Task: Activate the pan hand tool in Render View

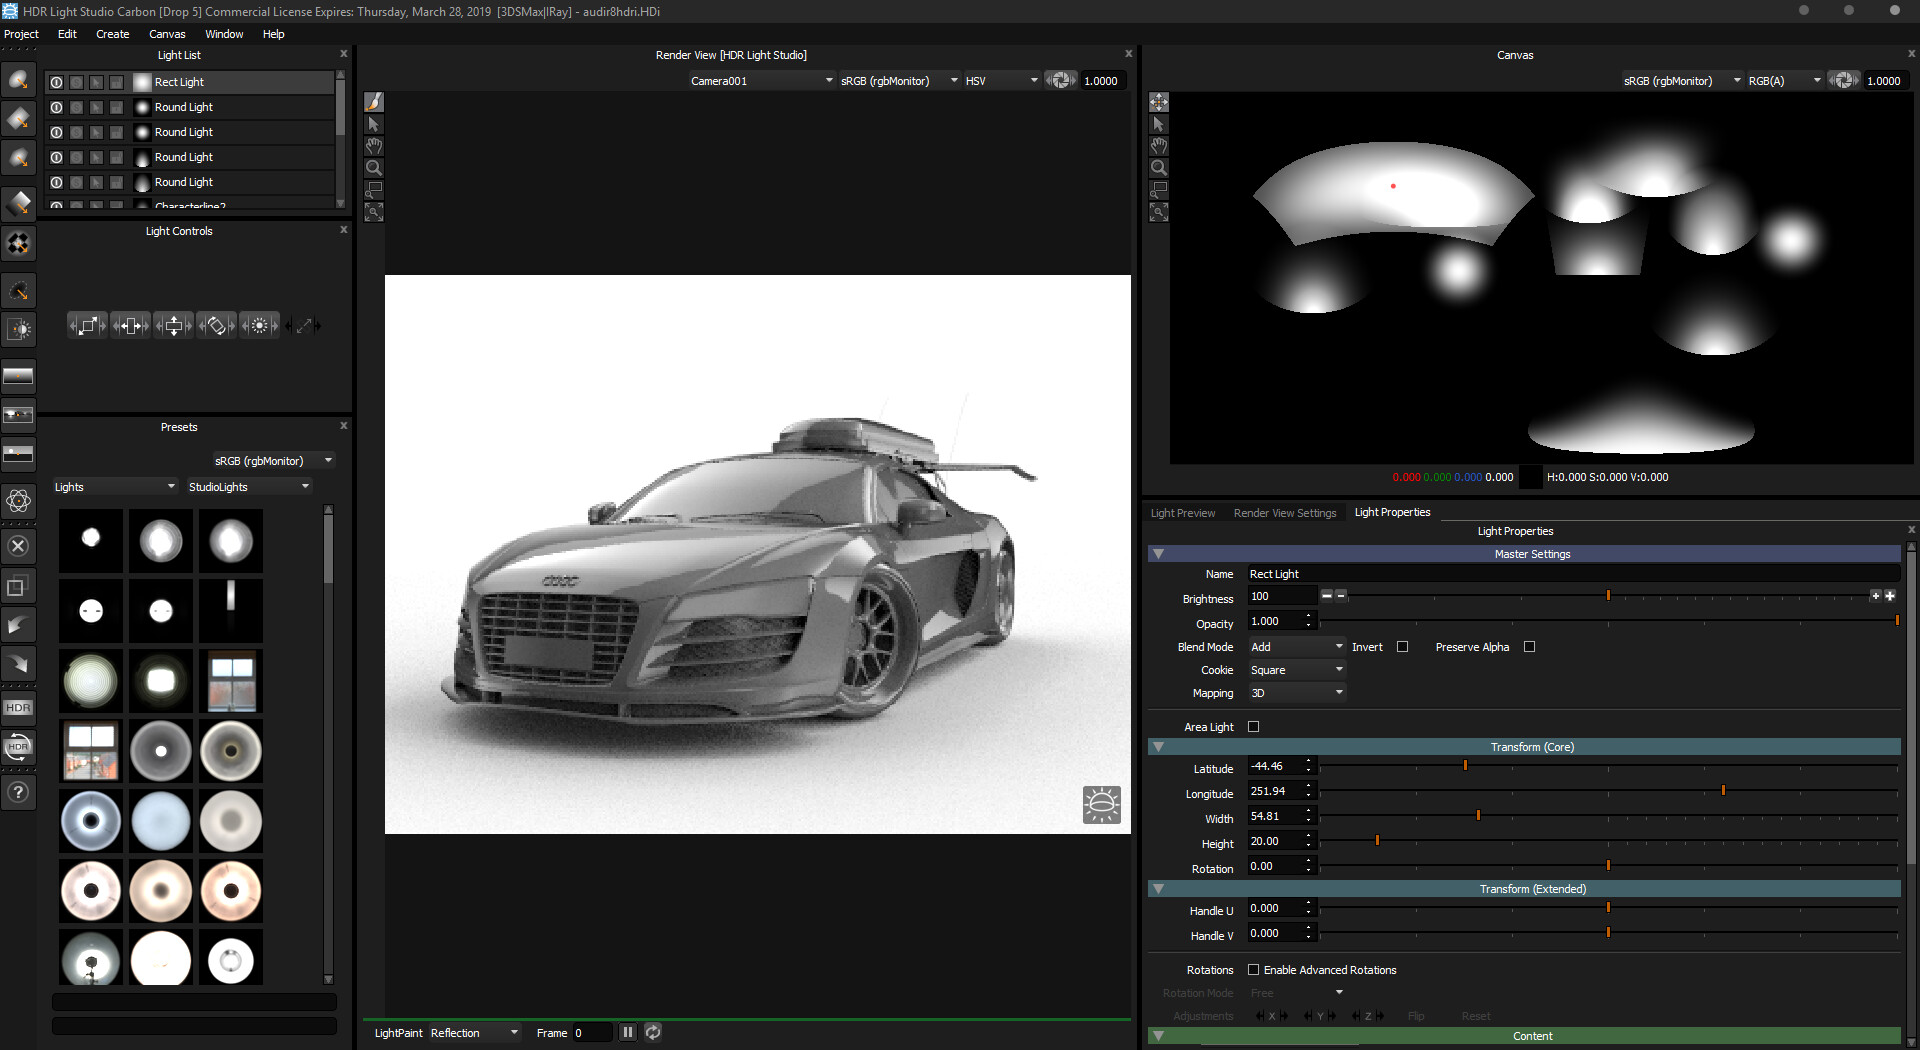Action: tap(374, 146)
